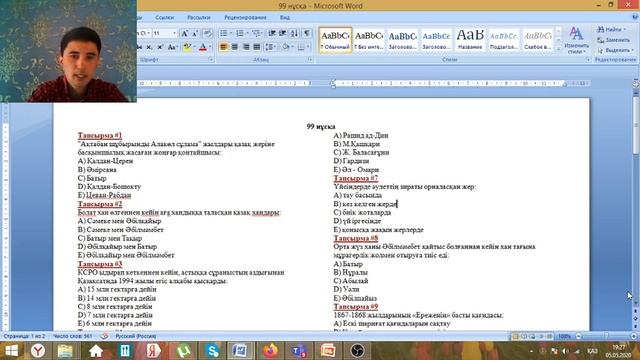The image size is (640, 360).
Task: Open Windows Start menu
Action: 12,351
